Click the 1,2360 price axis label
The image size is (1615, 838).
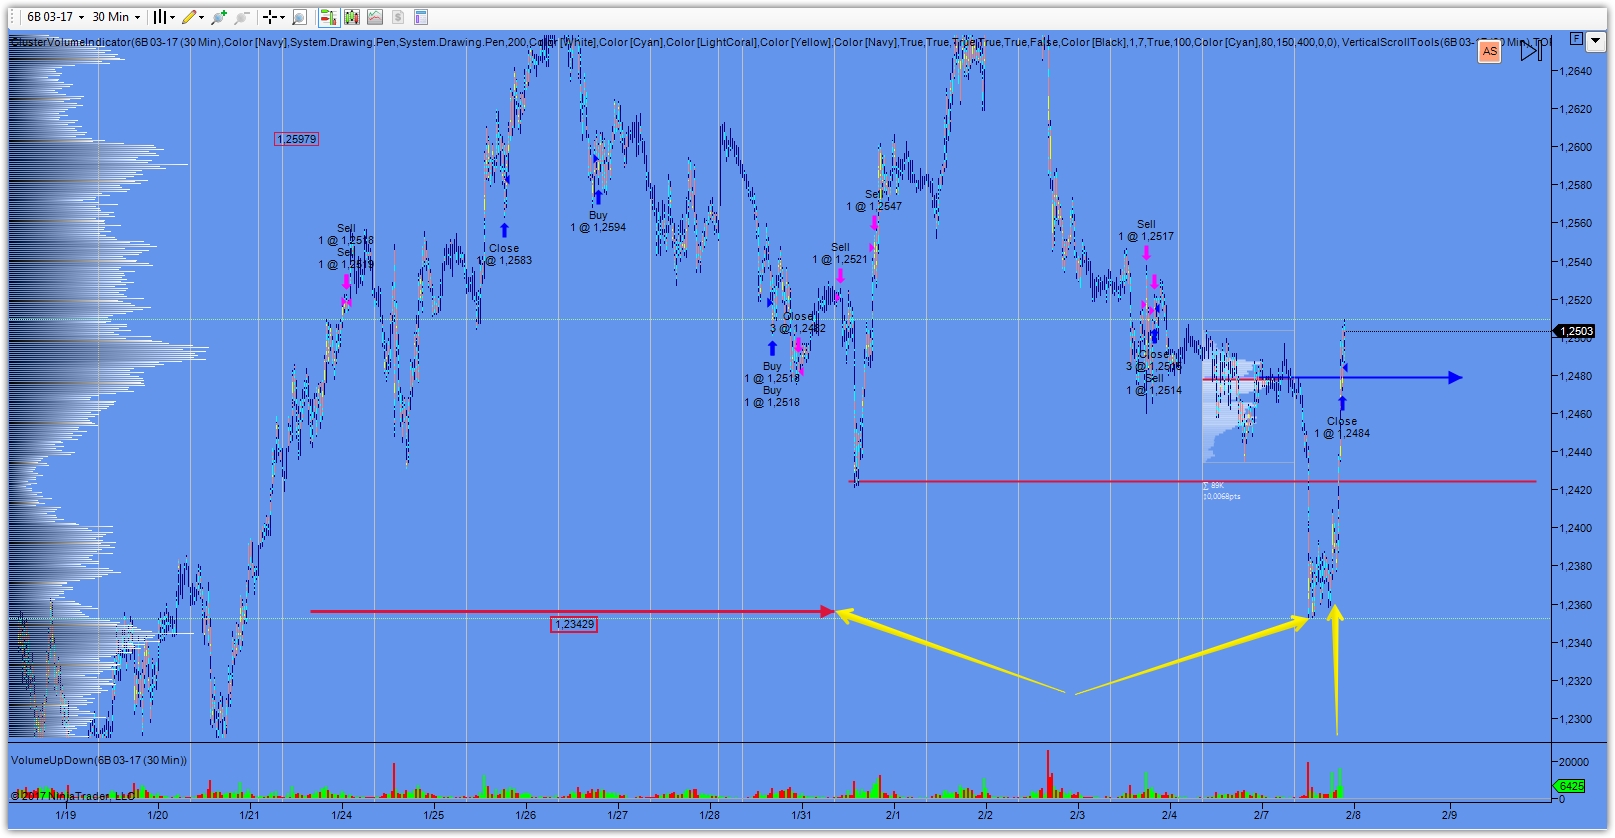coord(1576,605)
